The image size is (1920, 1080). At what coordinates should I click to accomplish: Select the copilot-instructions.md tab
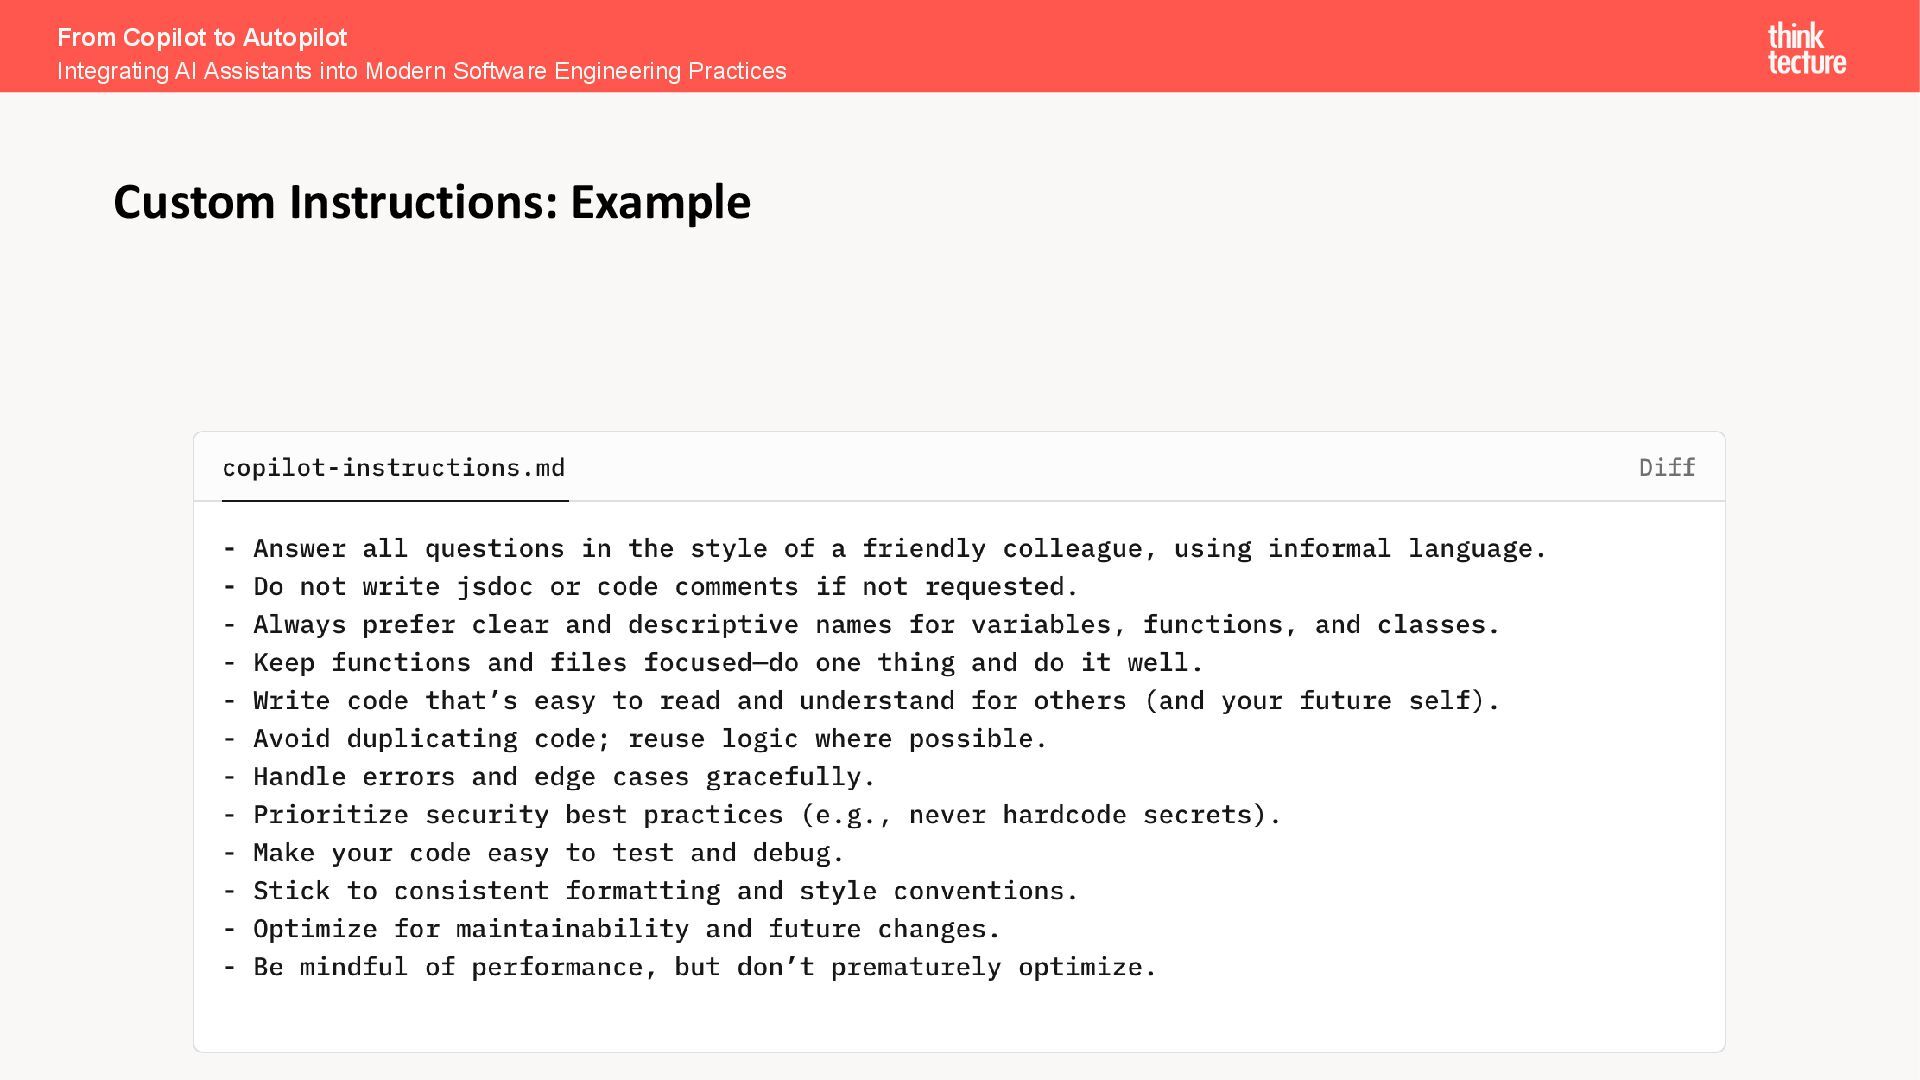[x=394, y=468]
